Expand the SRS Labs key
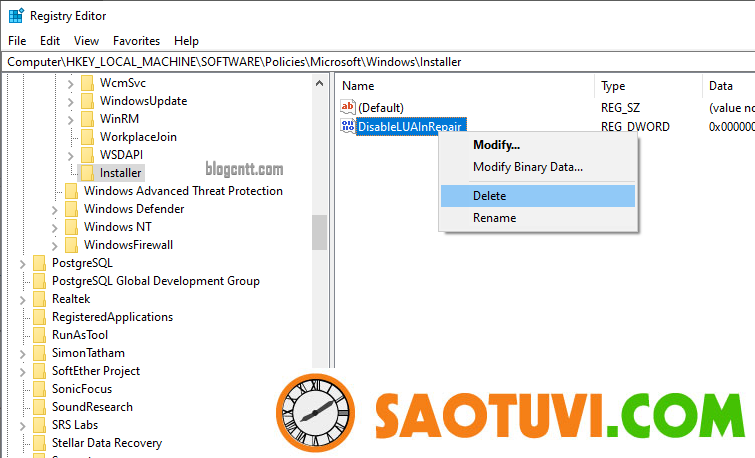This screenshot has height=458, width=755. click(22, 426)
